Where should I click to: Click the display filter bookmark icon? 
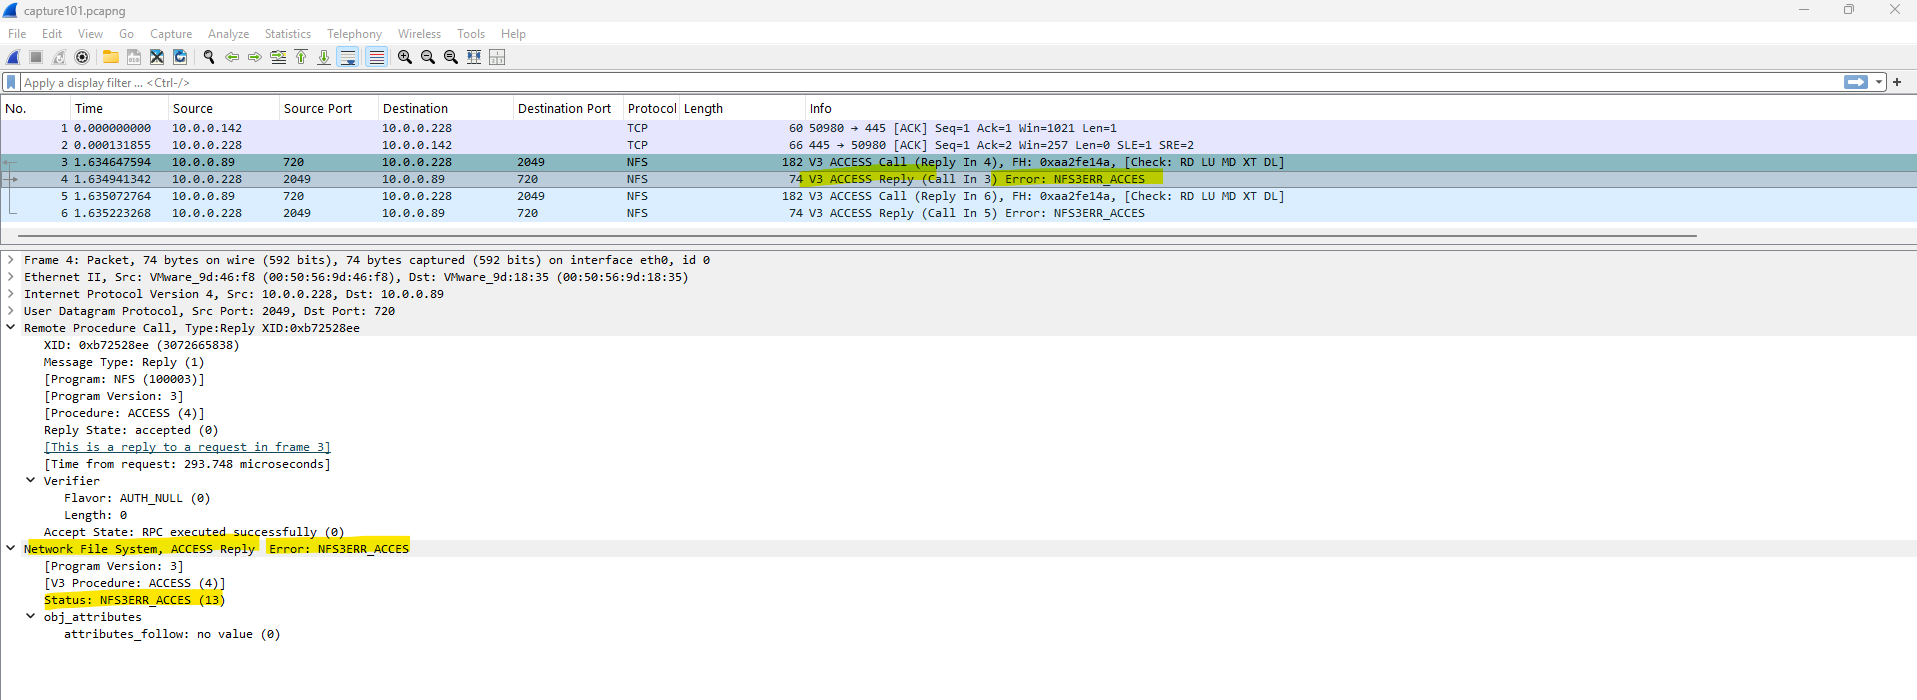(x=11, y=82)
